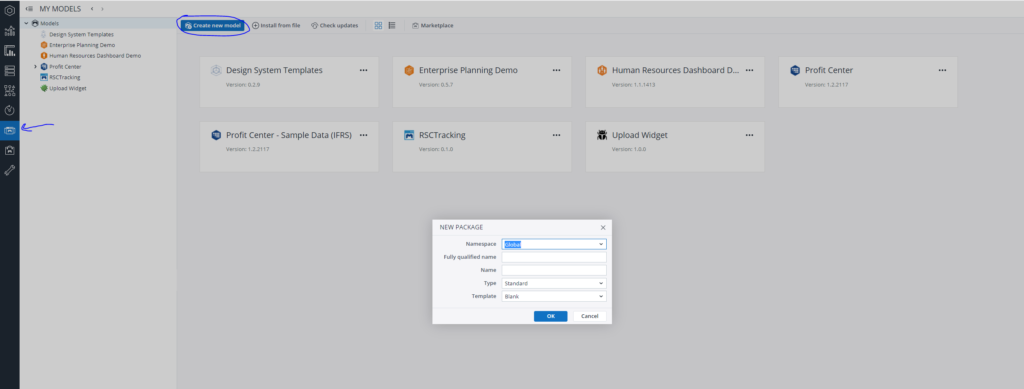Image resolution: width=1024 pixels, height=389 pixels.
Task: Click the Design System Templates card icon
Action: (216, 70)
